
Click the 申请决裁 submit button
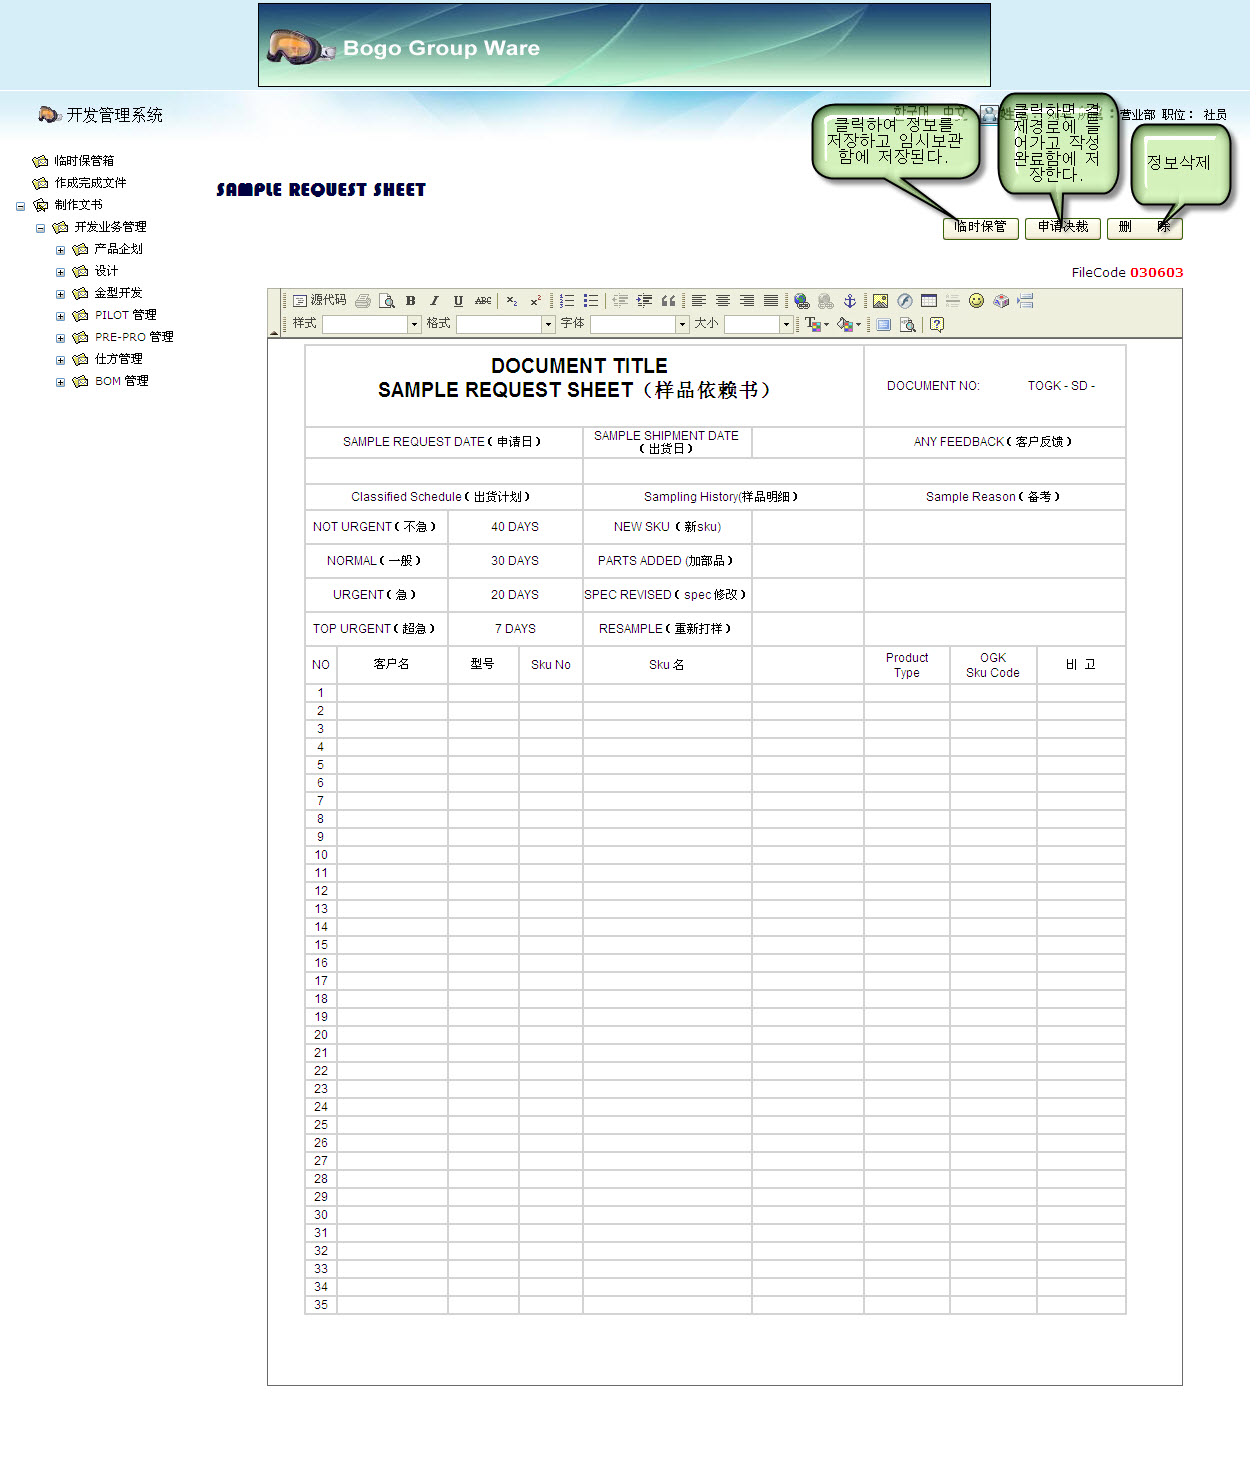tap(1063, 228)
